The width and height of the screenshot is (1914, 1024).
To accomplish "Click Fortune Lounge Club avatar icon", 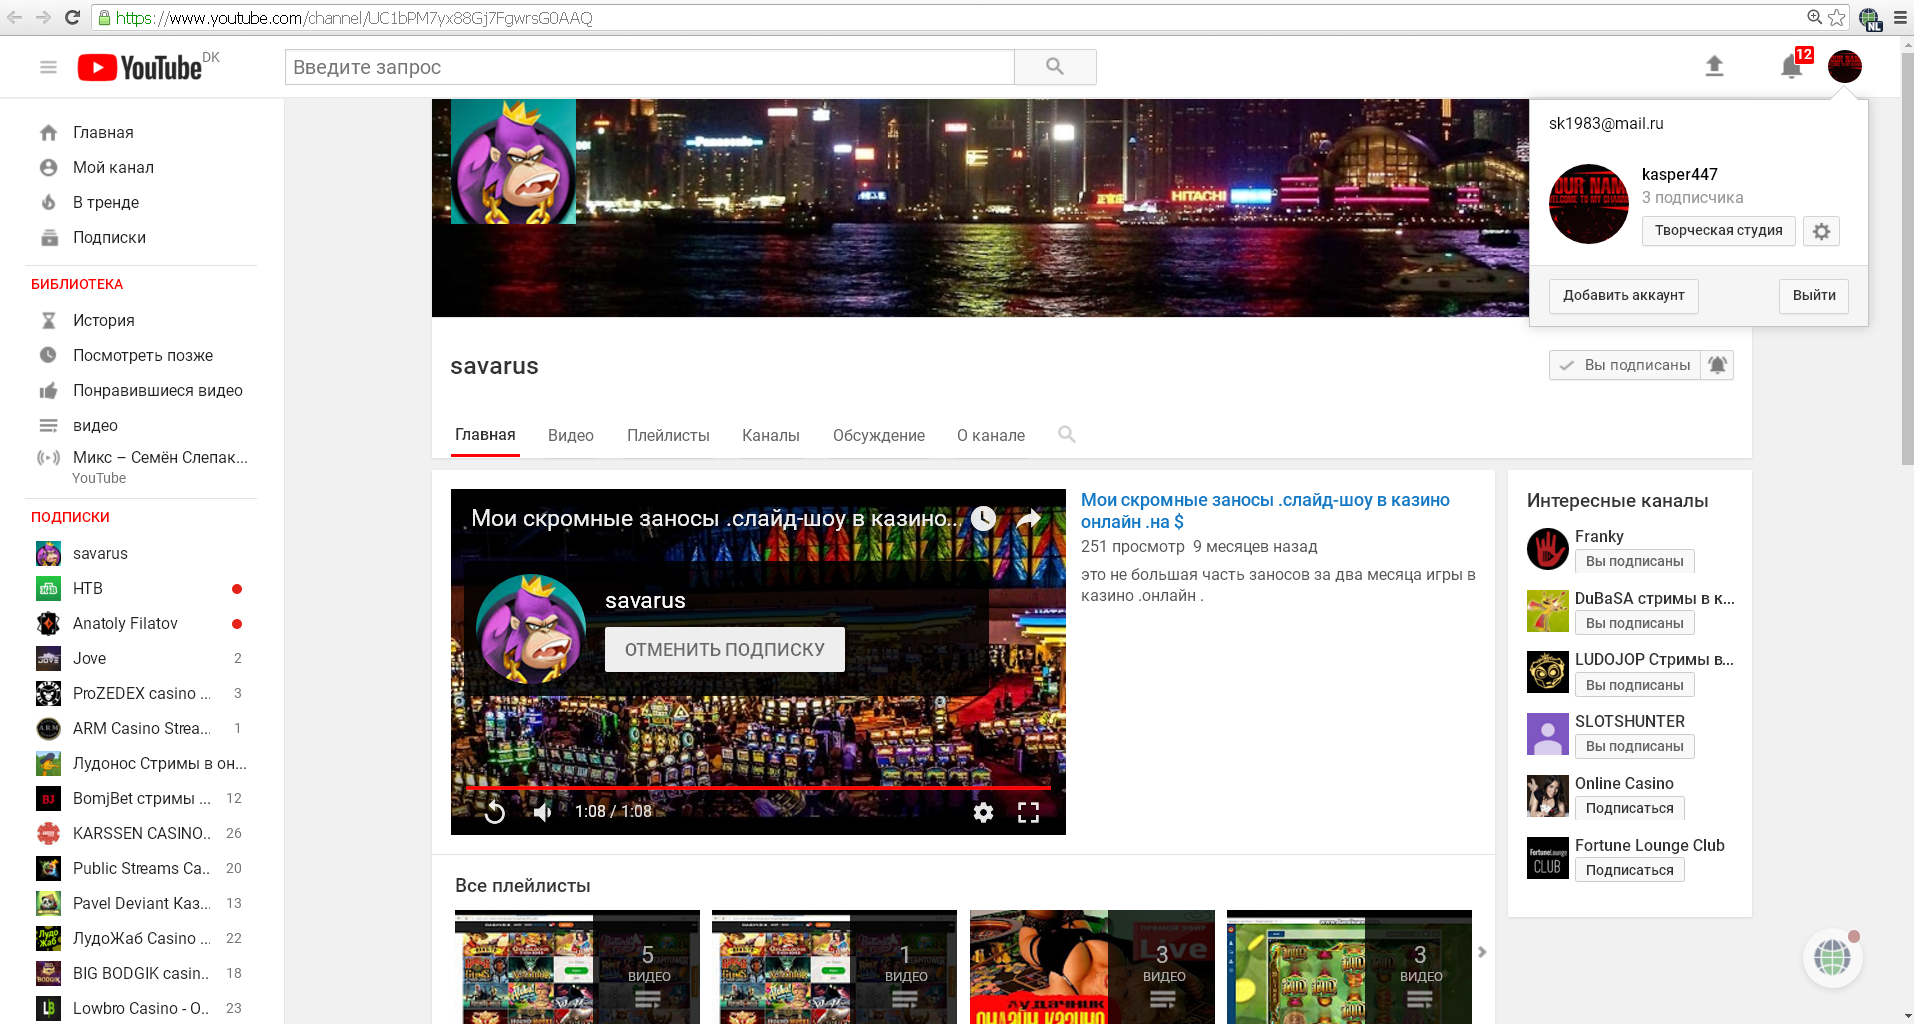I will click(1548, 858).
